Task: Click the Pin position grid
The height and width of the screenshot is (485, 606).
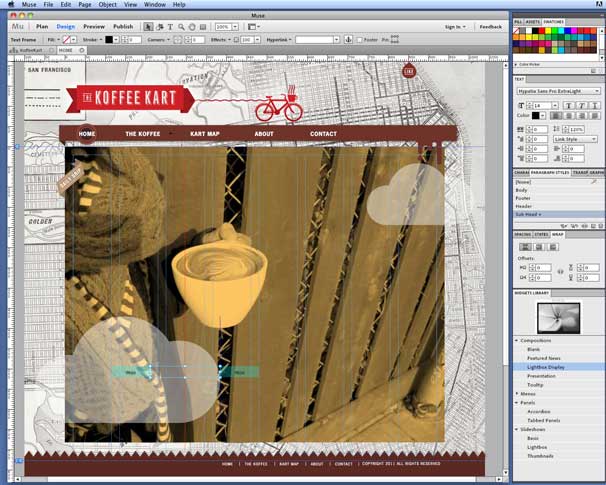Action: [395, 39]
